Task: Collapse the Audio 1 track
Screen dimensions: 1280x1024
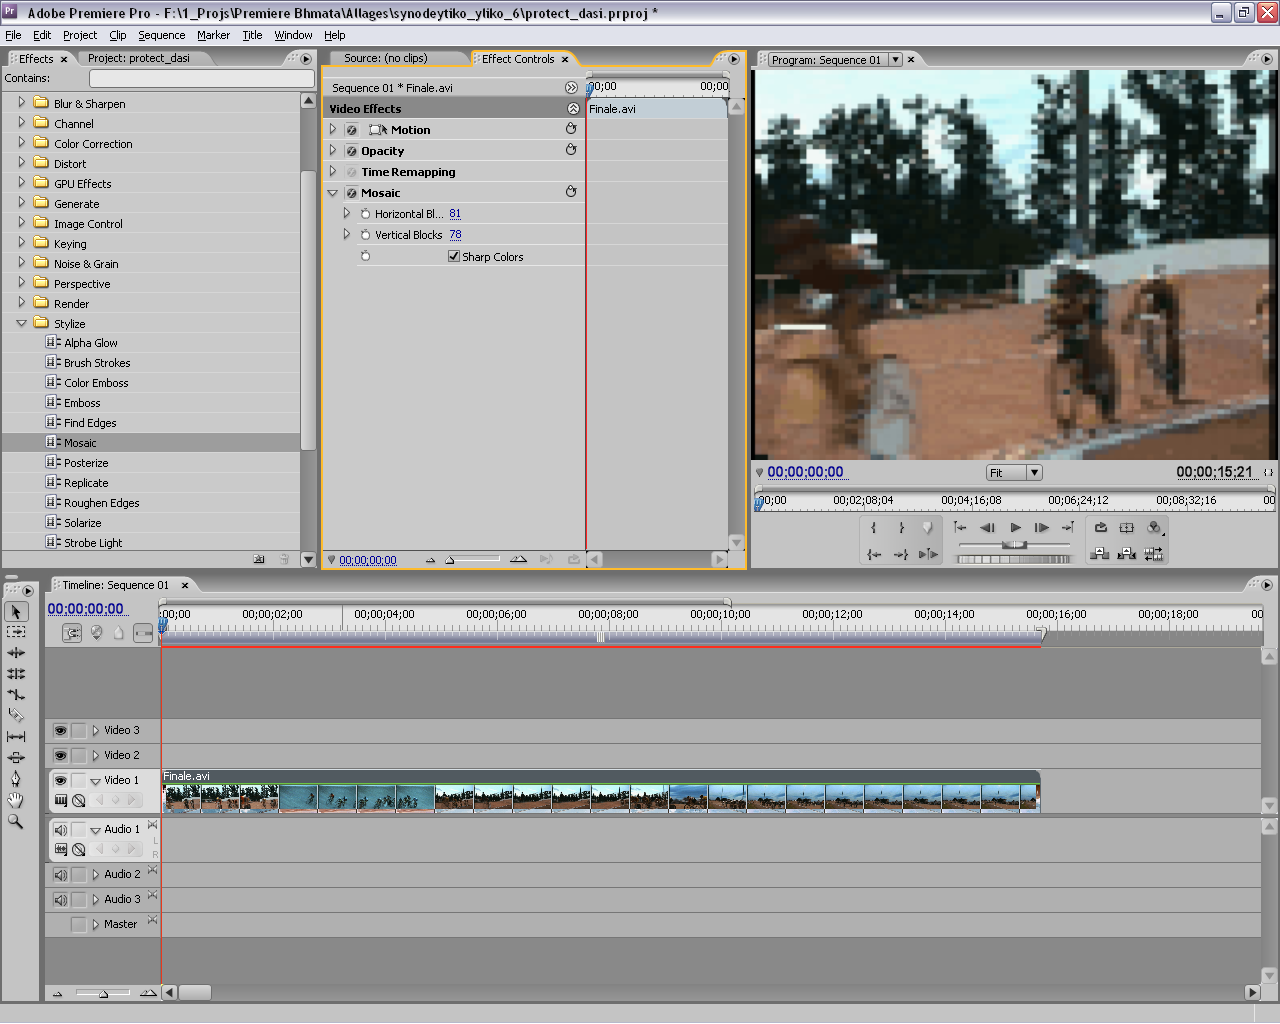Action: pos(96,830)
